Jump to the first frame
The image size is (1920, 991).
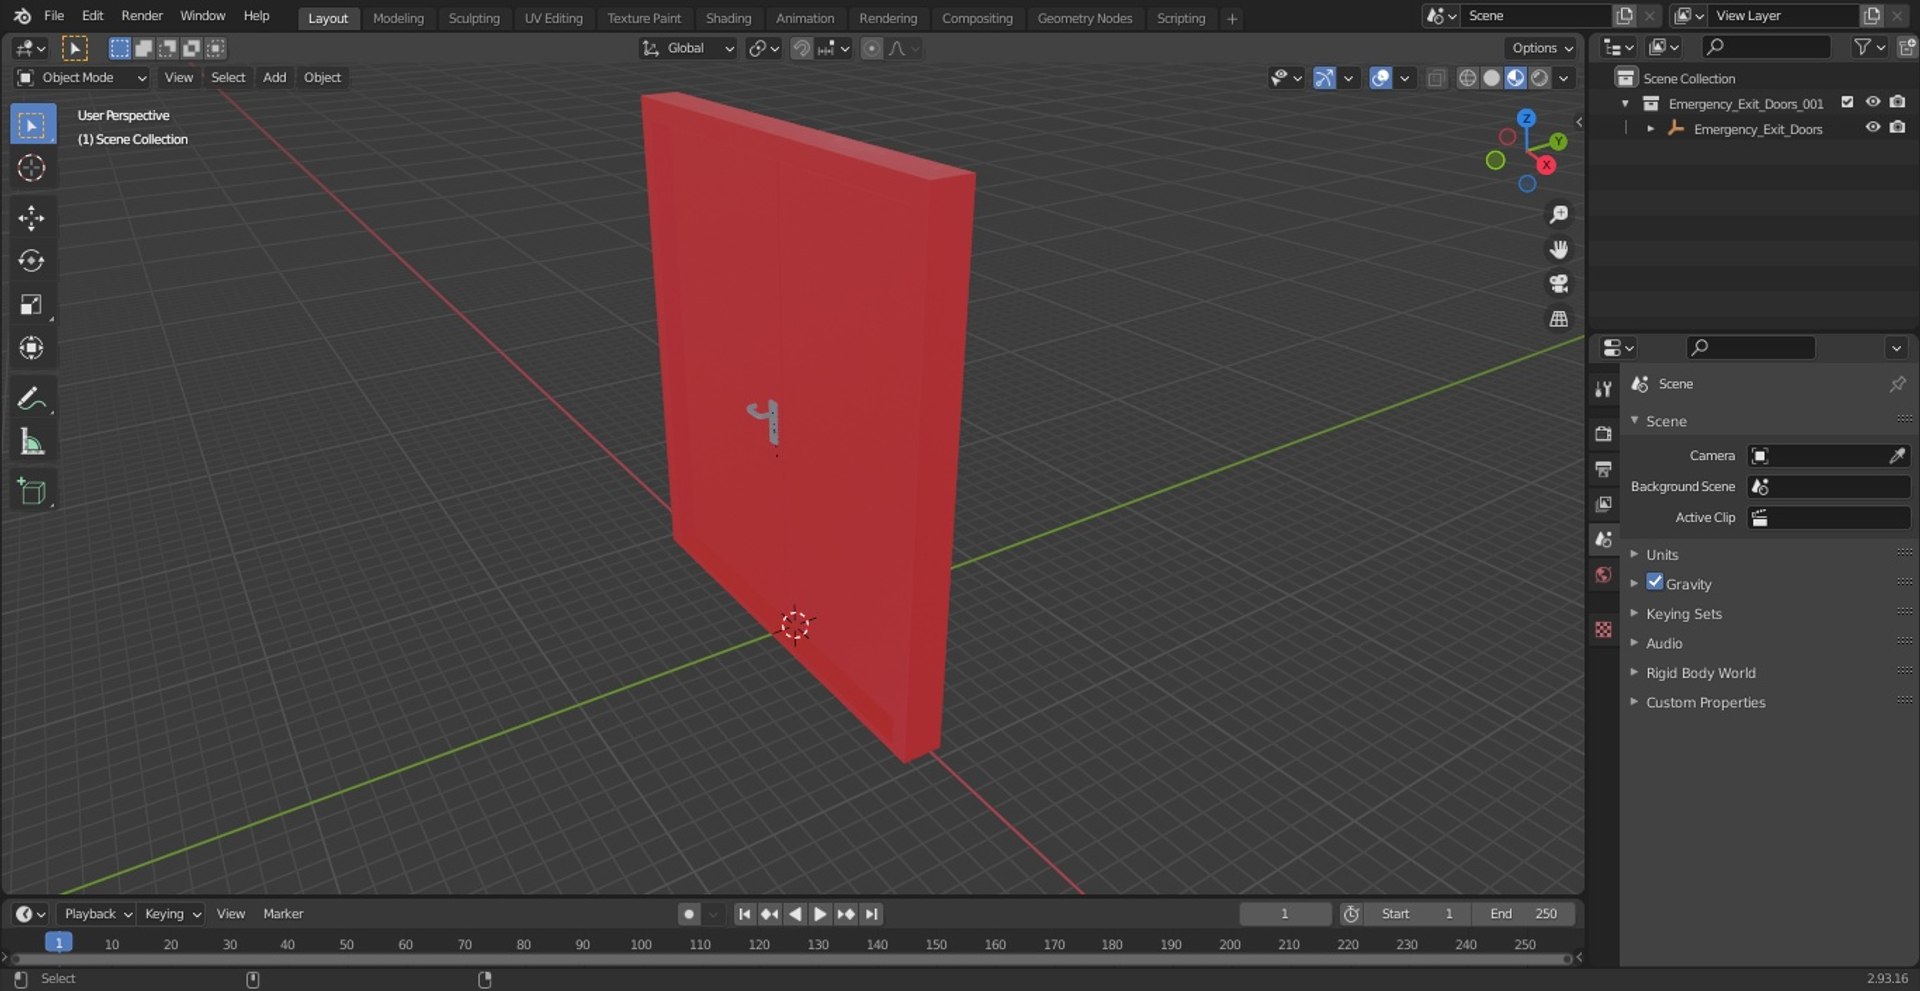point(744,914)
